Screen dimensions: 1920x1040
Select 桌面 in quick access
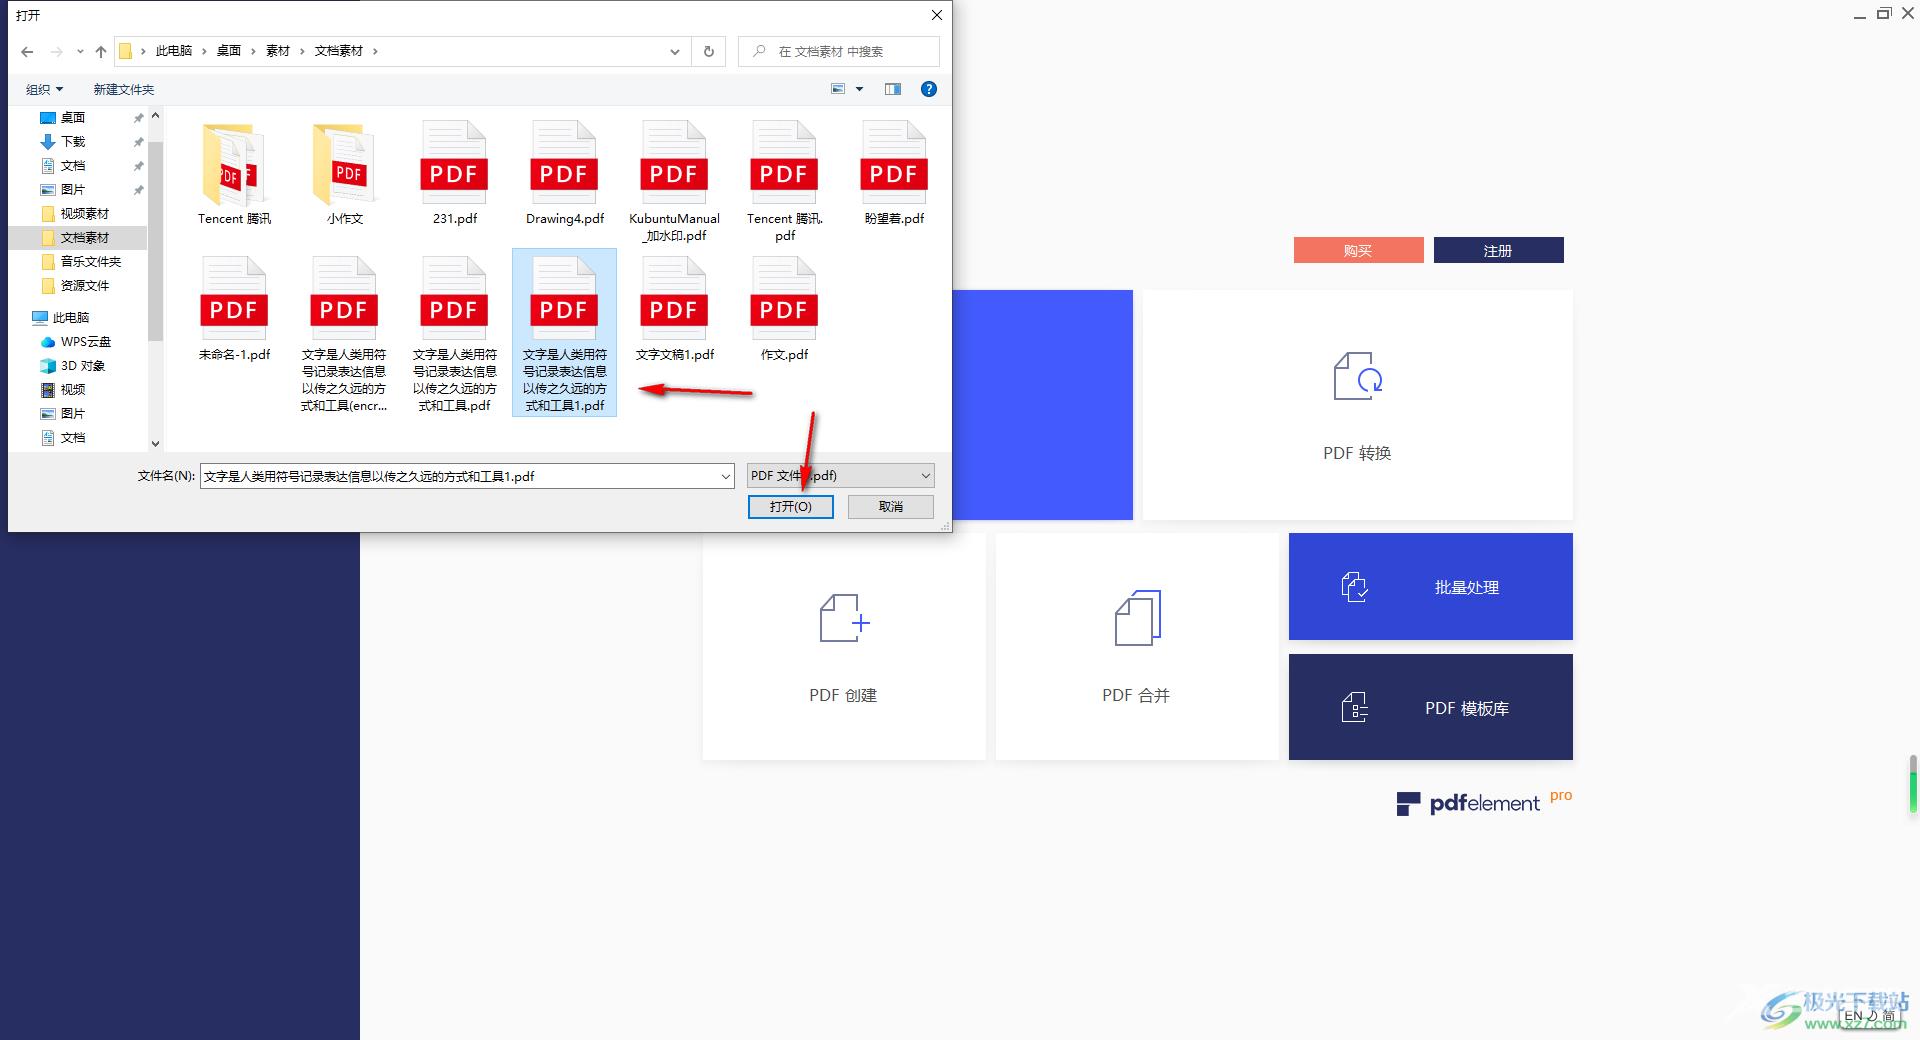coord(73,117)
